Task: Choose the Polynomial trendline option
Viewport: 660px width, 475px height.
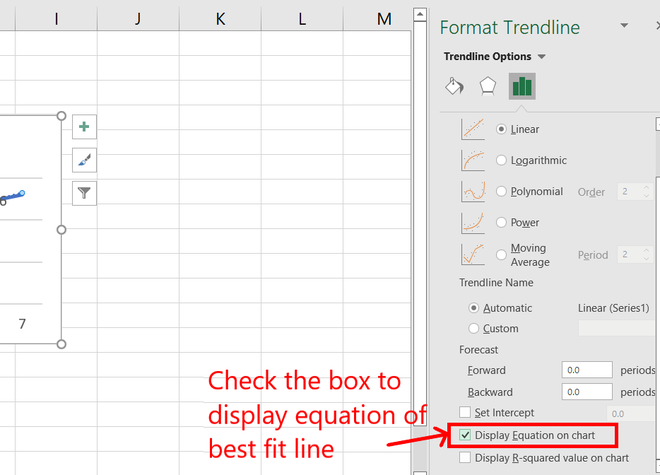Action: [x=501, y=191]
